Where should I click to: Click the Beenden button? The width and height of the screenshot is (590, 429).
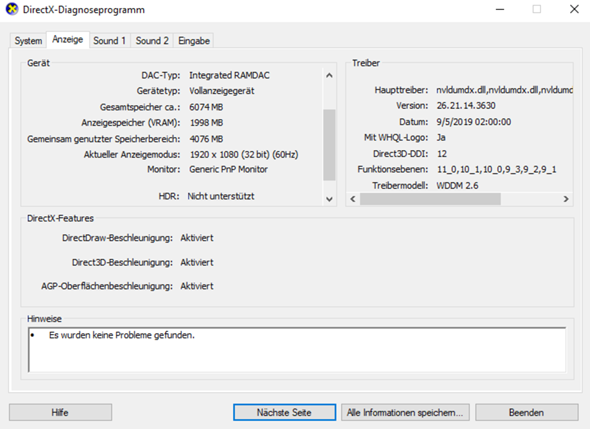pyautogui.click(x=526, y=412)
